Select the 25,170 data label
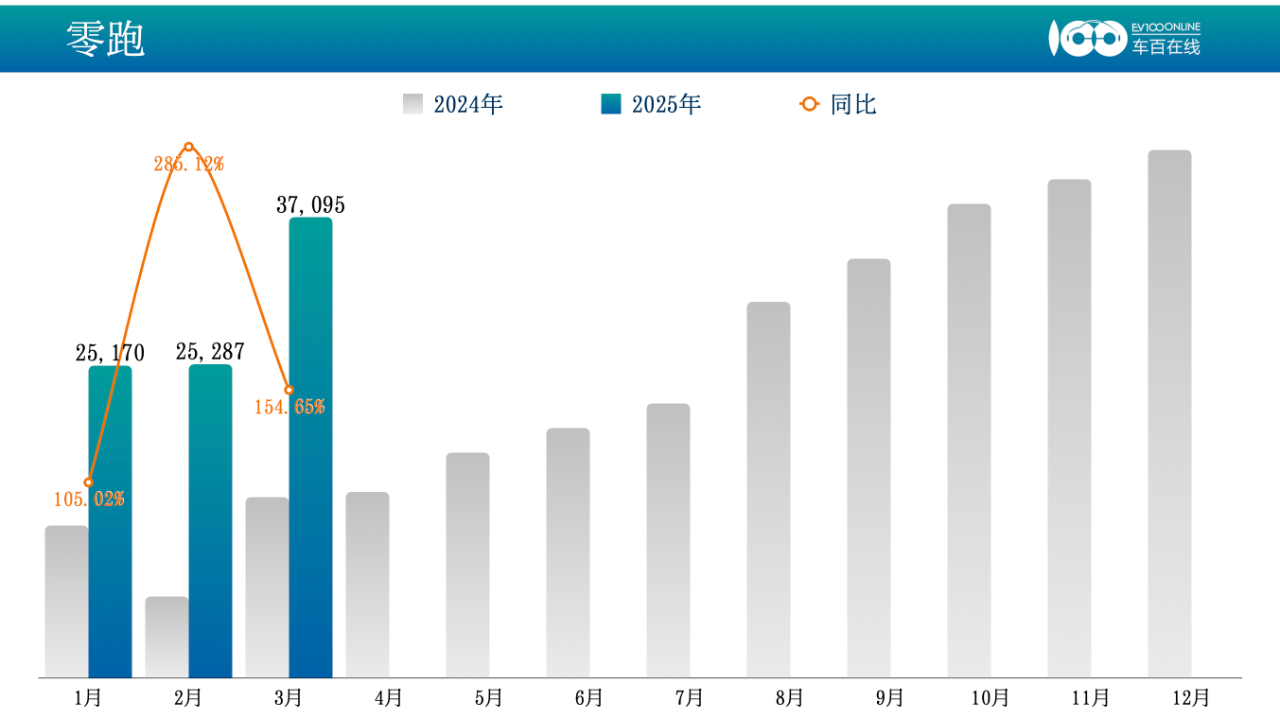 (110, 353)
